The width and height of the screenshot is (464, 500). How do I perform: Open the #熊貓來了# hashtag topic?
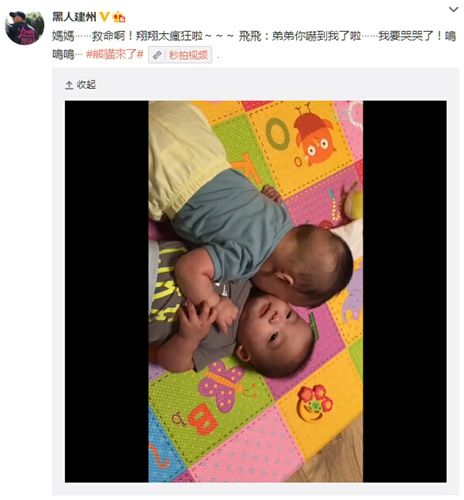(114, 54)
